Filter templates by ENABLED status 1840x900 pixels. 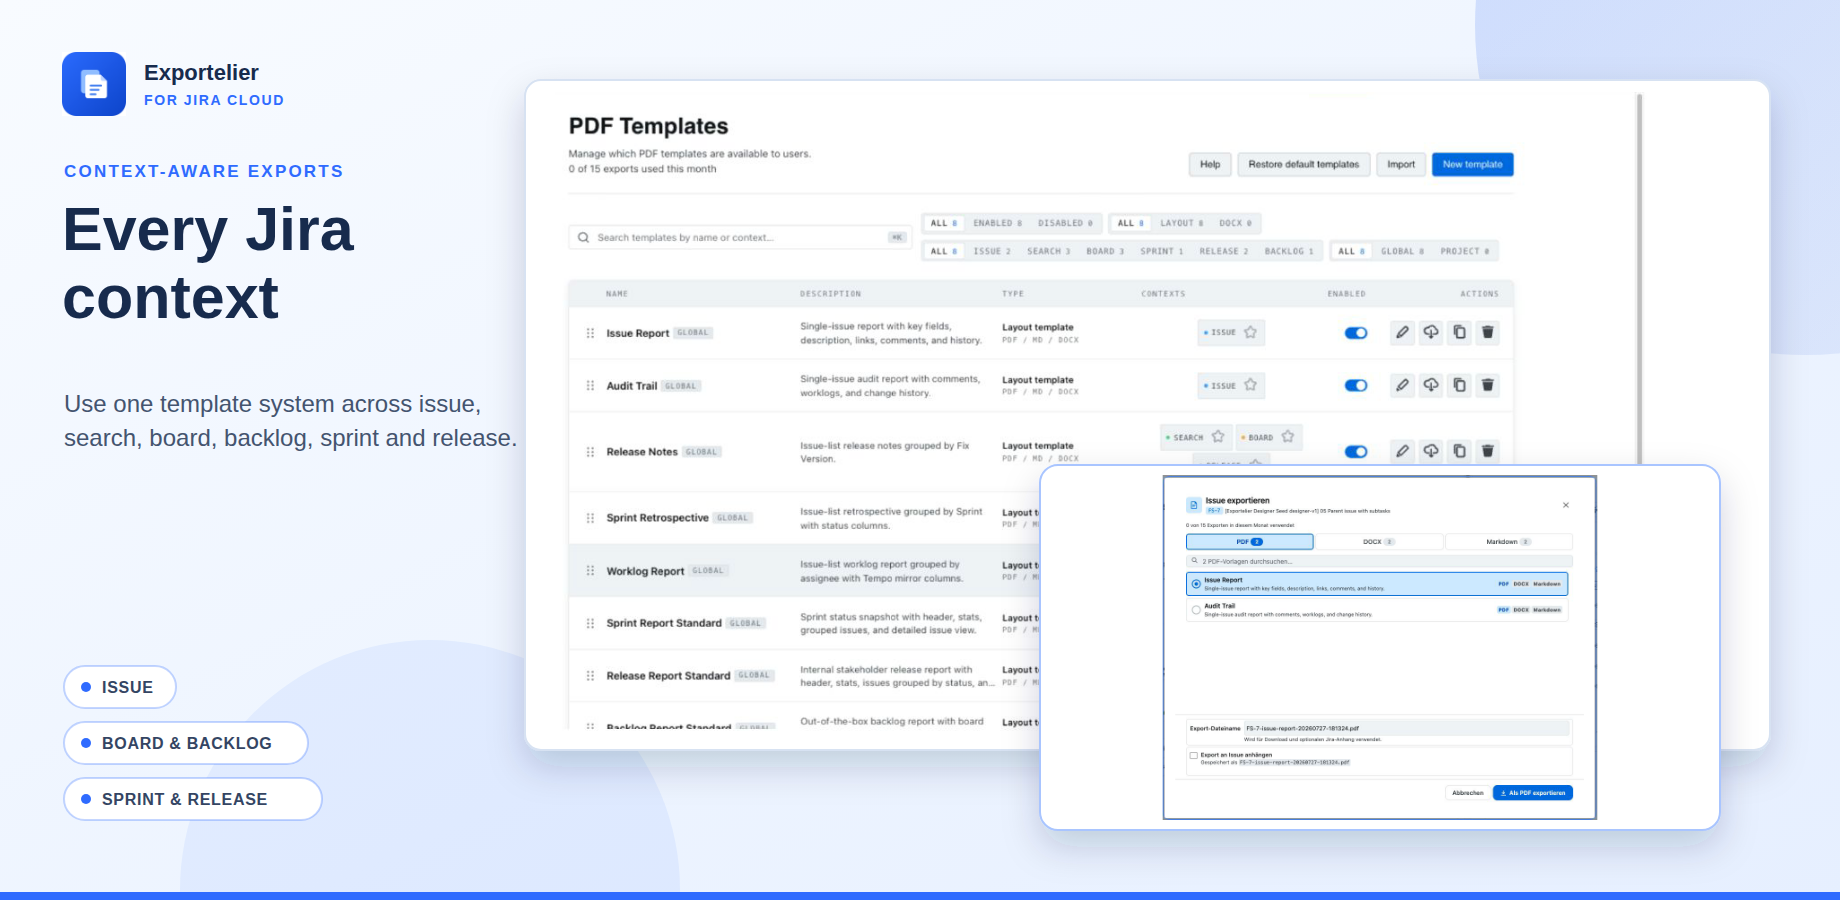click(x=997, y=223)
